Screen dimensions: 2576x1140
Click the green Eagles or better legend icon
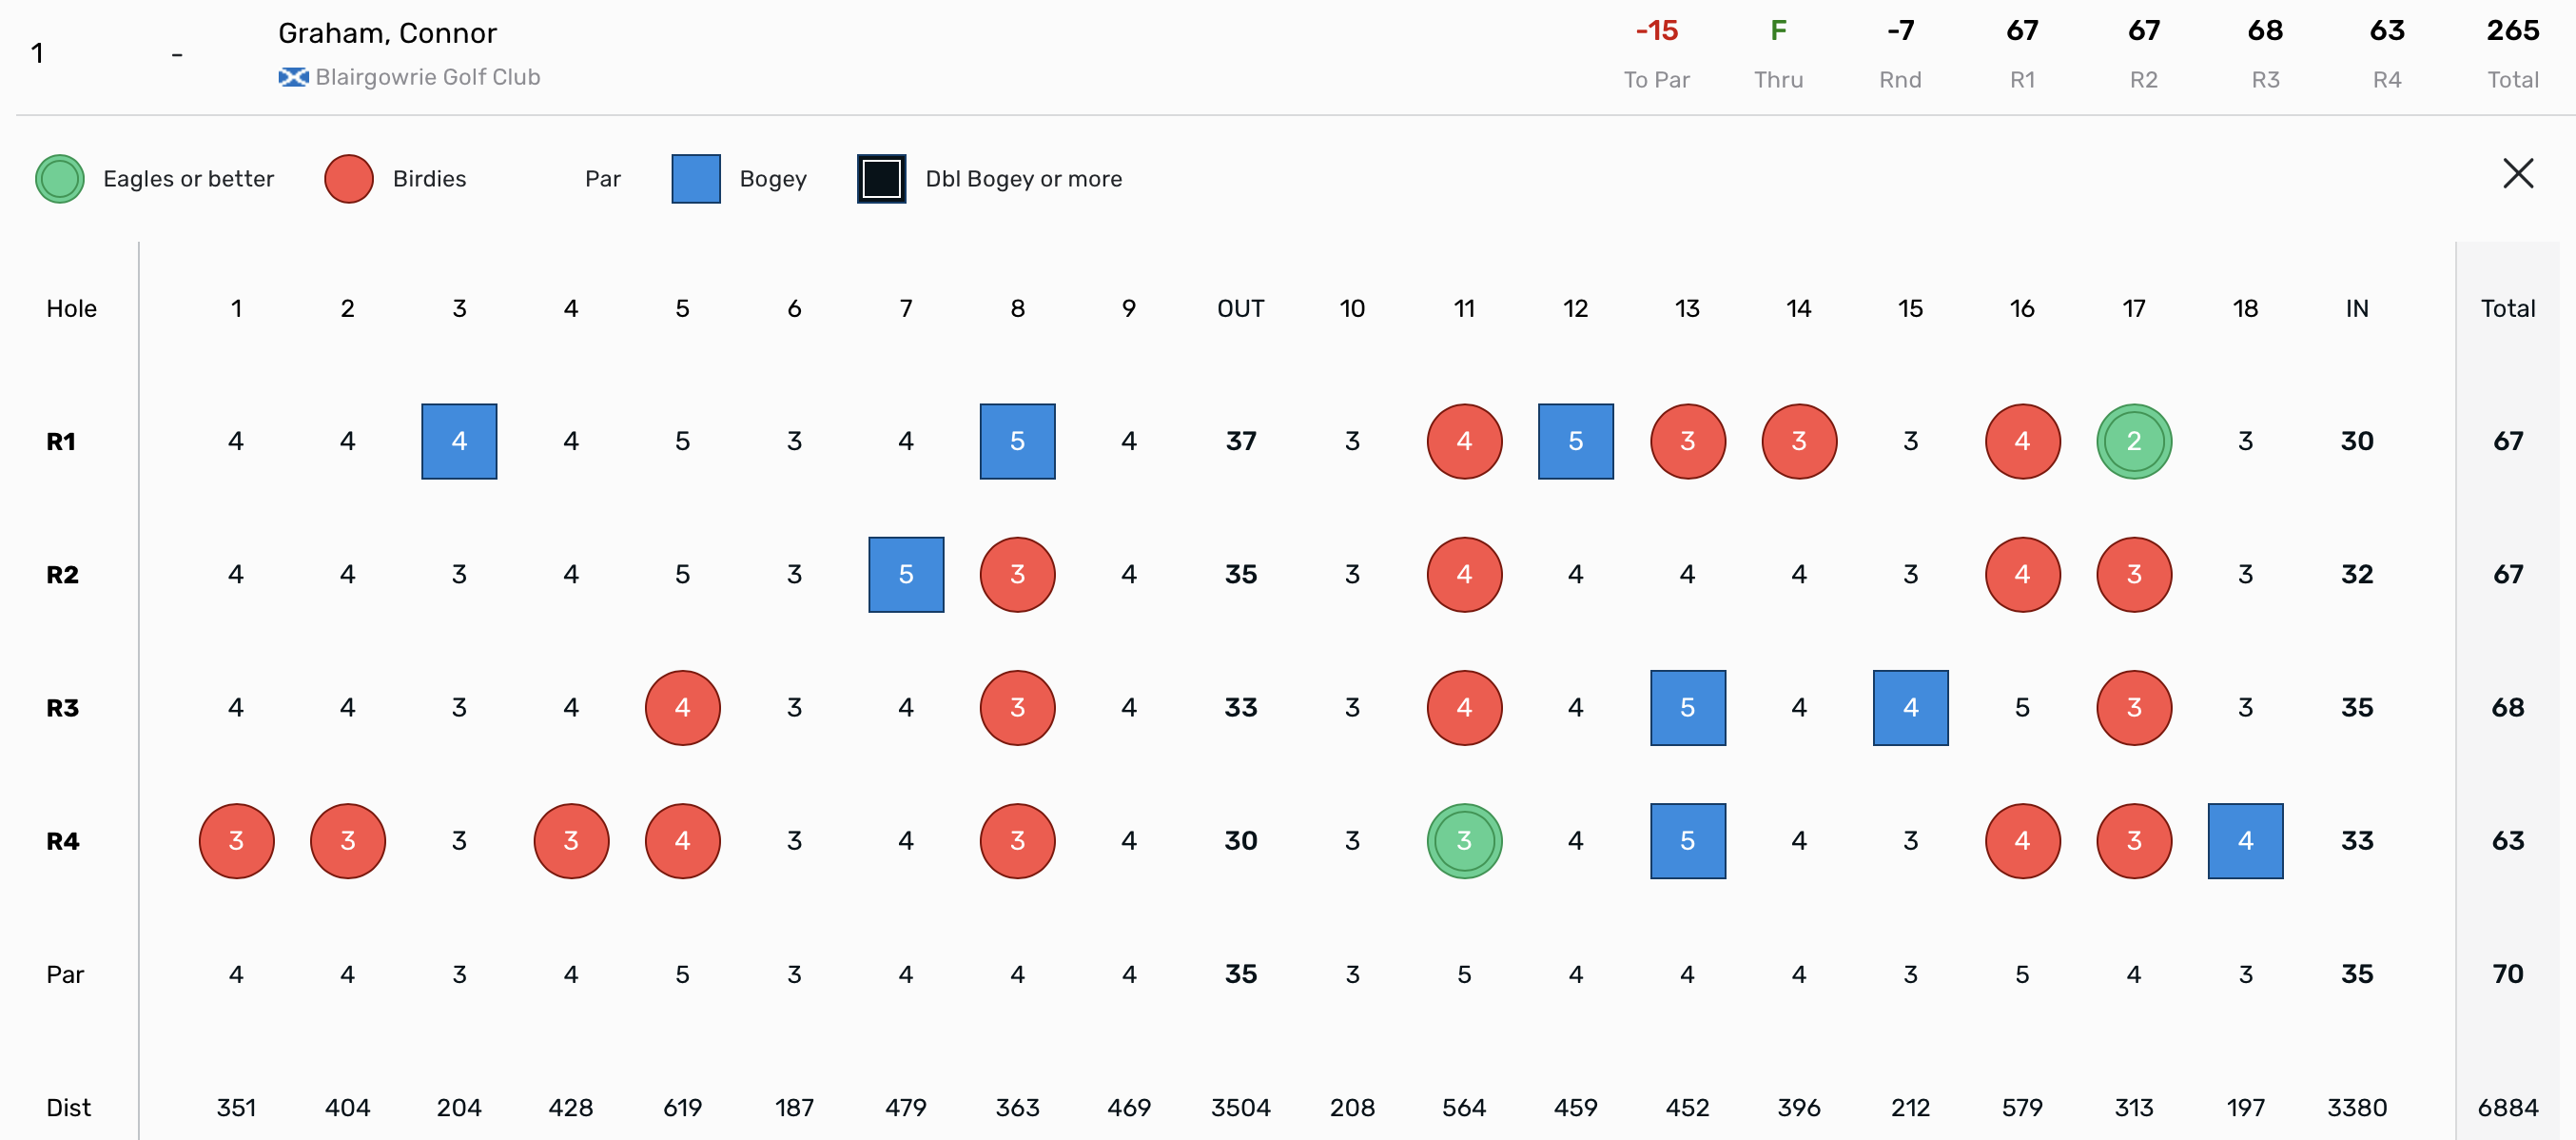60,179
